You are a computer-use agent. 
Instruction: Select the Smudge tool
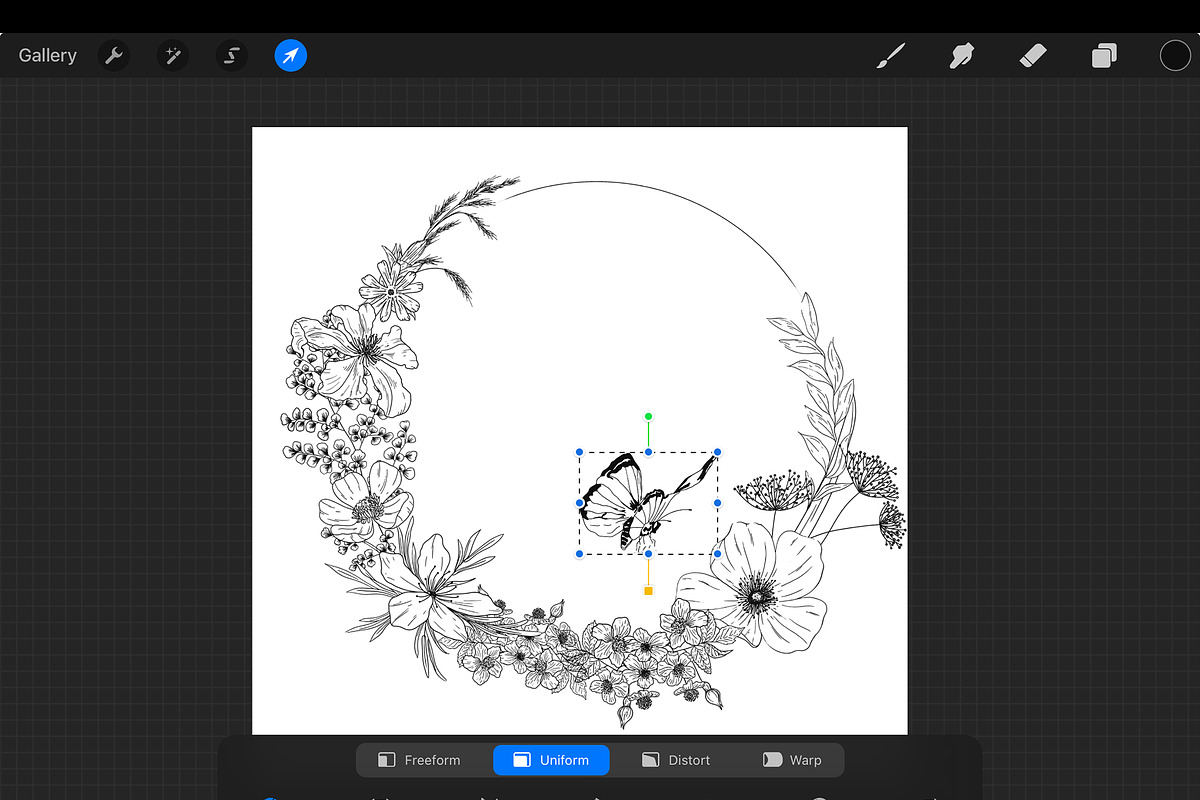click(962, 56)
